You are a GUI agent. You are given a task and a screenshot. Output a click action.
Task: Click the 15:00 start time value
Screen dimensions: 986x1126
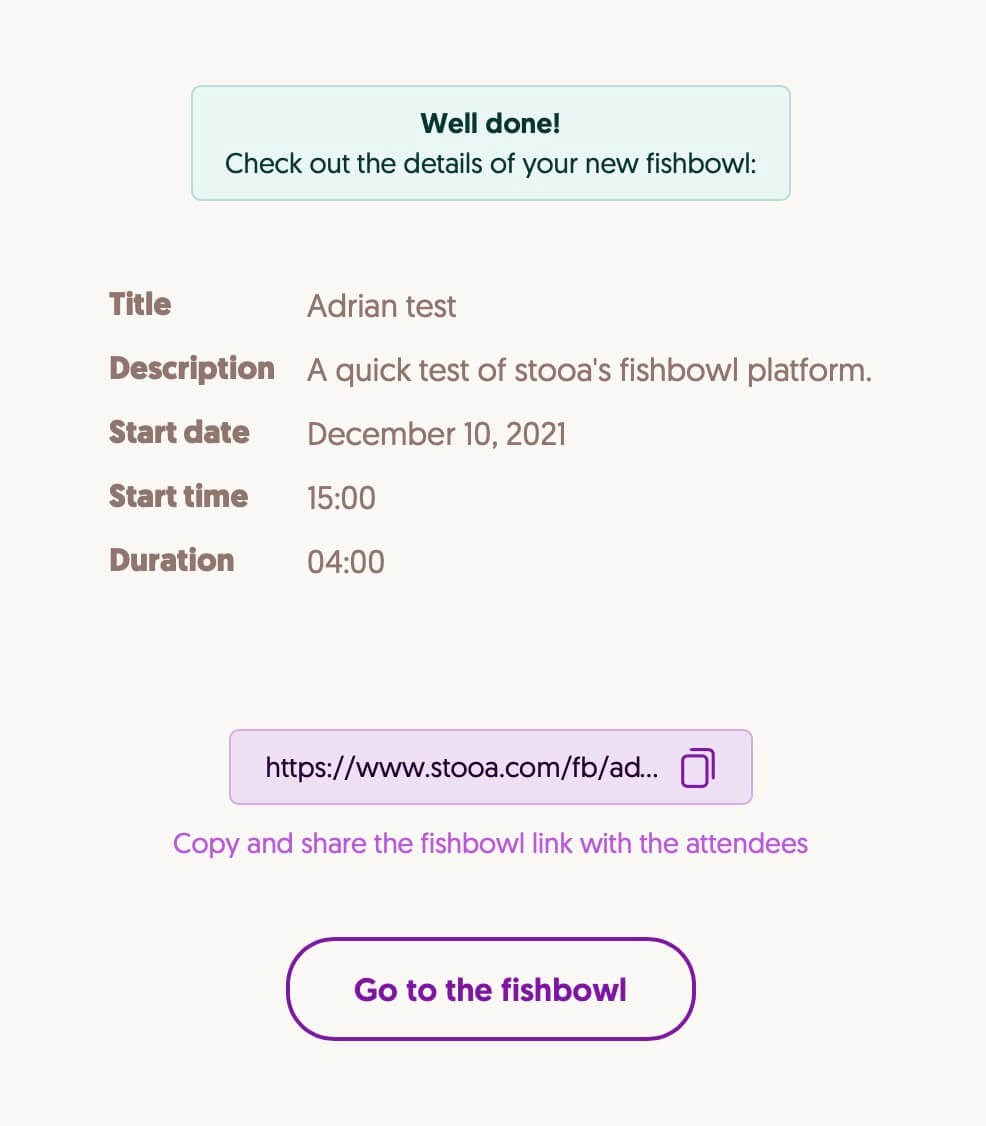pyautogui.click(x=341, y=498)
